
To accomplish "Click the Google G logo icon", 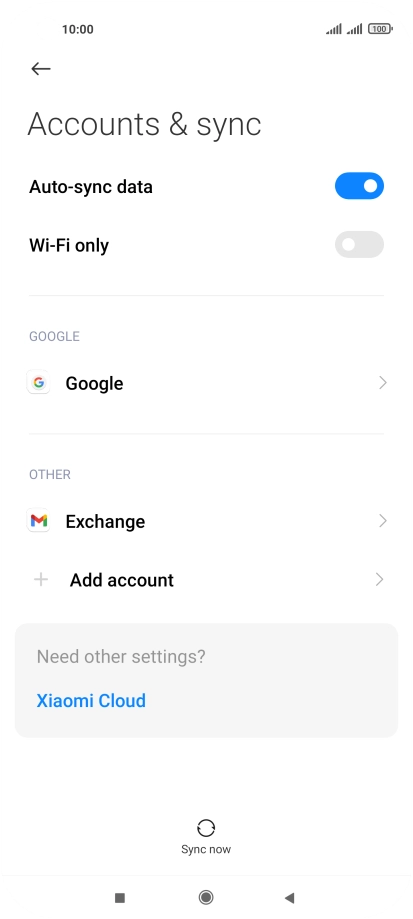I will (39, 383).
